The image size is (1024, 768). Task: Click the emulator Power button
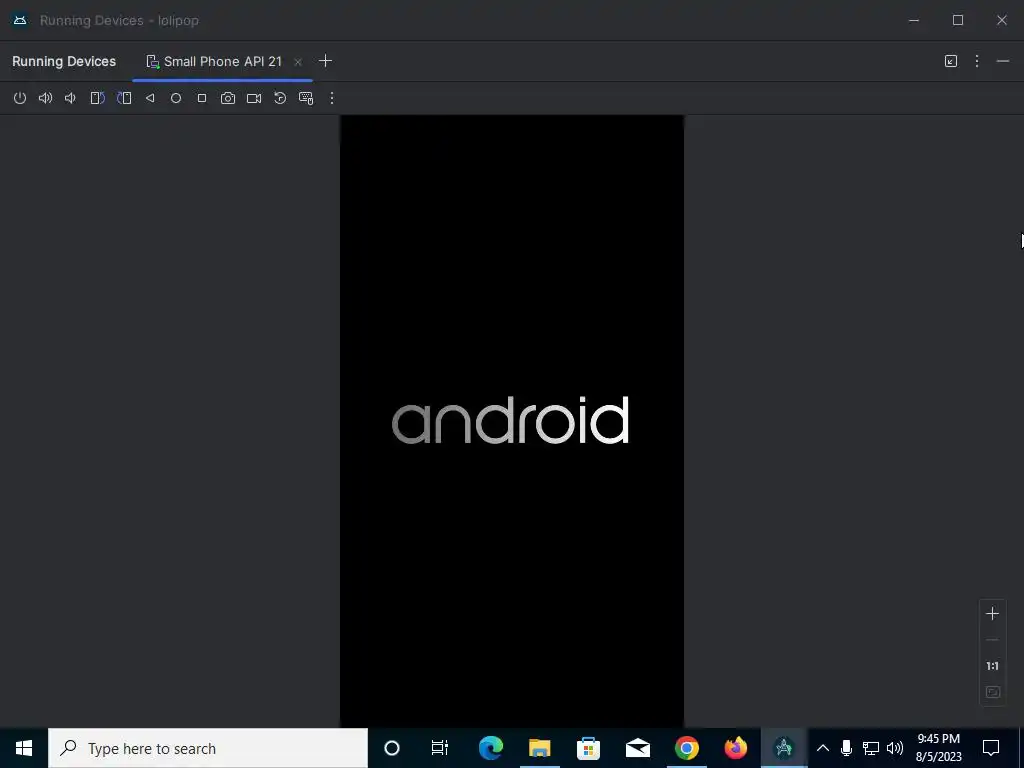pos(20,98)
